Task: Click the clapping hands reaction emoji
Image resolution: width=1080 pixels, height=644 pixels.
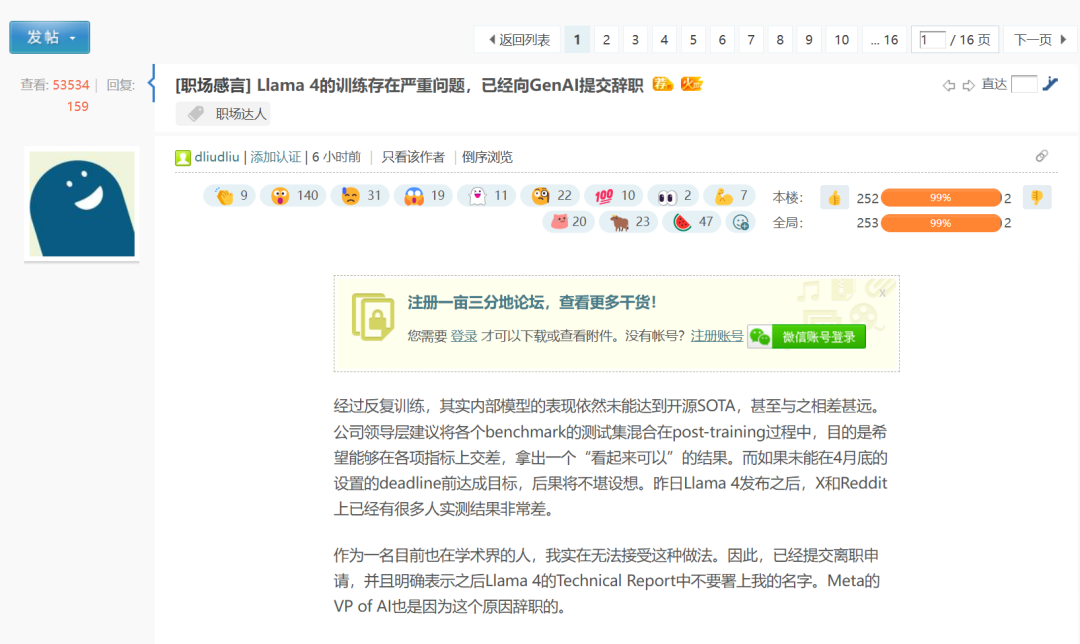Action: (224, 196)
